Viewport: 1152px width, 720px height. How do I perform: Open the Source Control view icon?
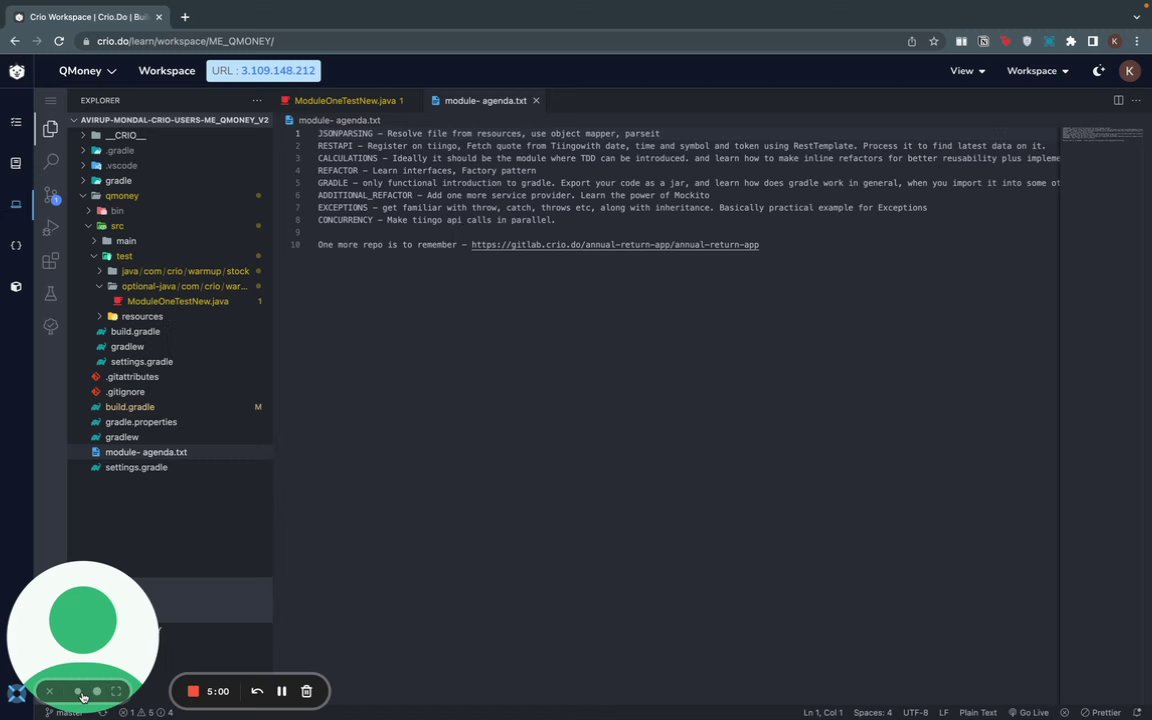51,195
